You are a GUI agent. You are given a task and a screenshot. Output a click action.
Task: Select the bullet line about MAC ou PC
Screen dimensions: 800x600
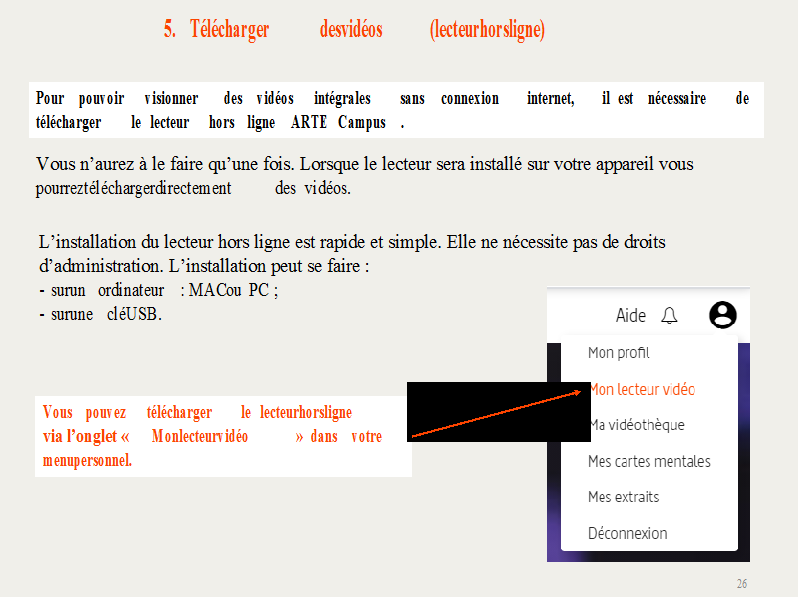coord(158,290)
